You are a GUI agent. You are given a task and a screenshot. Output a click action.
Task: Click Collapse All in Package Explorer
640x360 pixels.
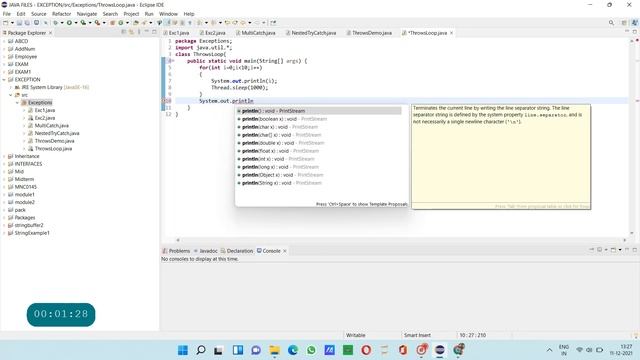124,32
